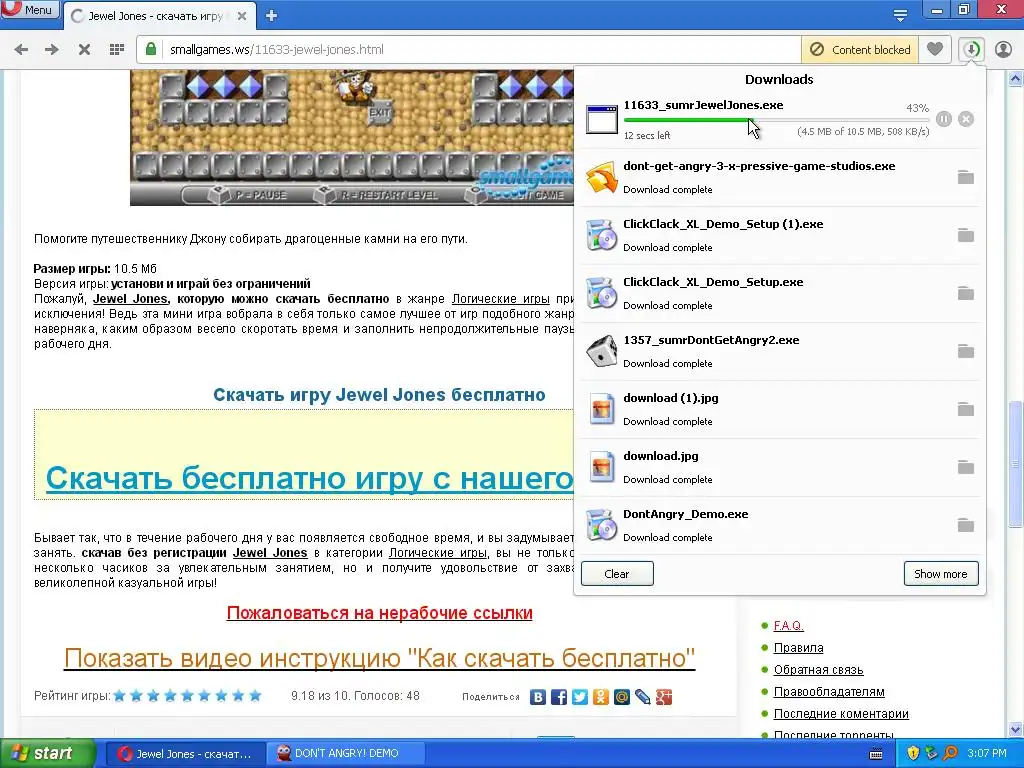This screenshot has height=768, width=1024.
Task: Share page on Facebook icon
Action: pos(559,697)
